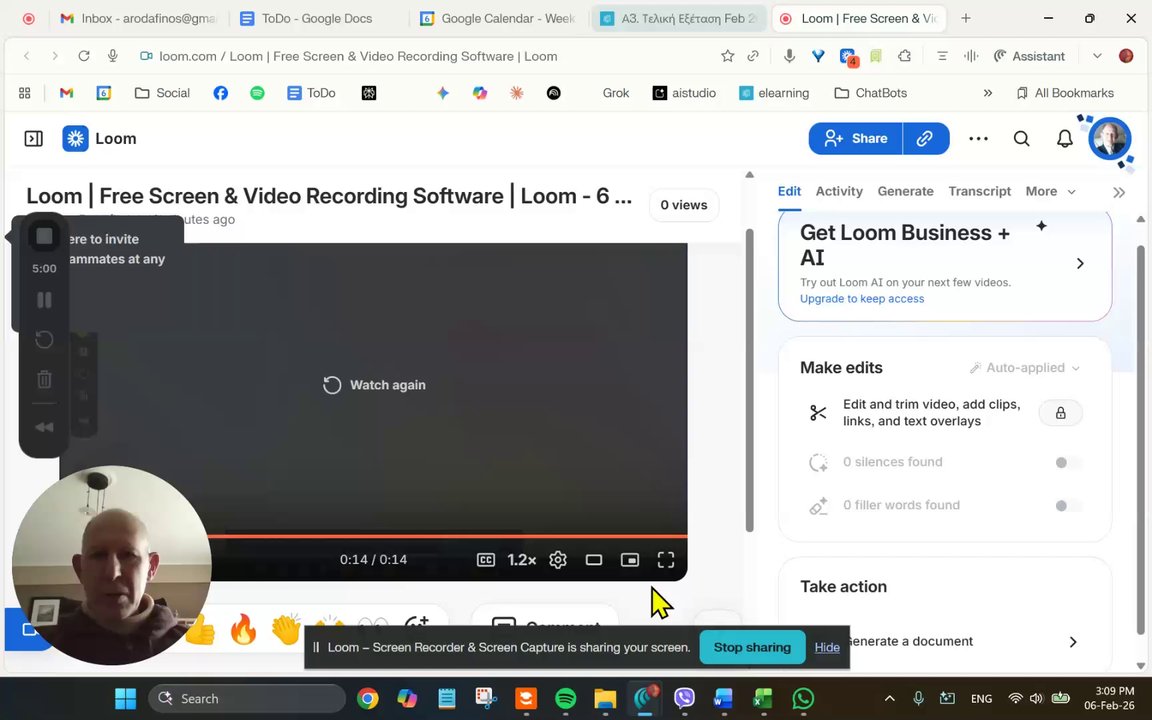
Task: Collapse the Loom sidebar panel icon
Action: [x=34, y=139]
